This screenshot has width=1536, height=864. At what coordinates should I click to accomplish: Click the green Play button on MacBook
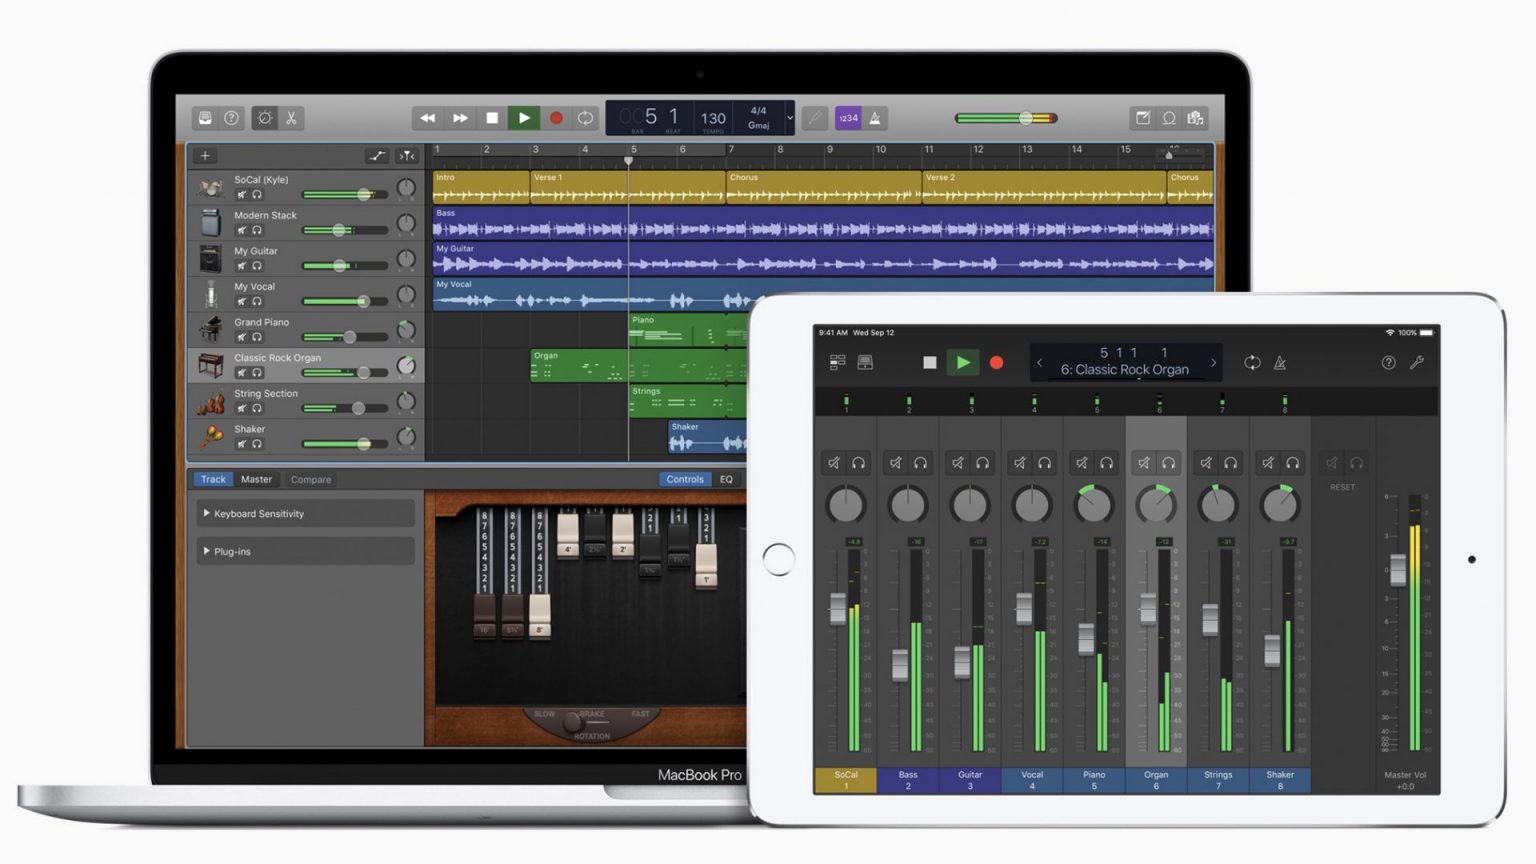point(524,118)
